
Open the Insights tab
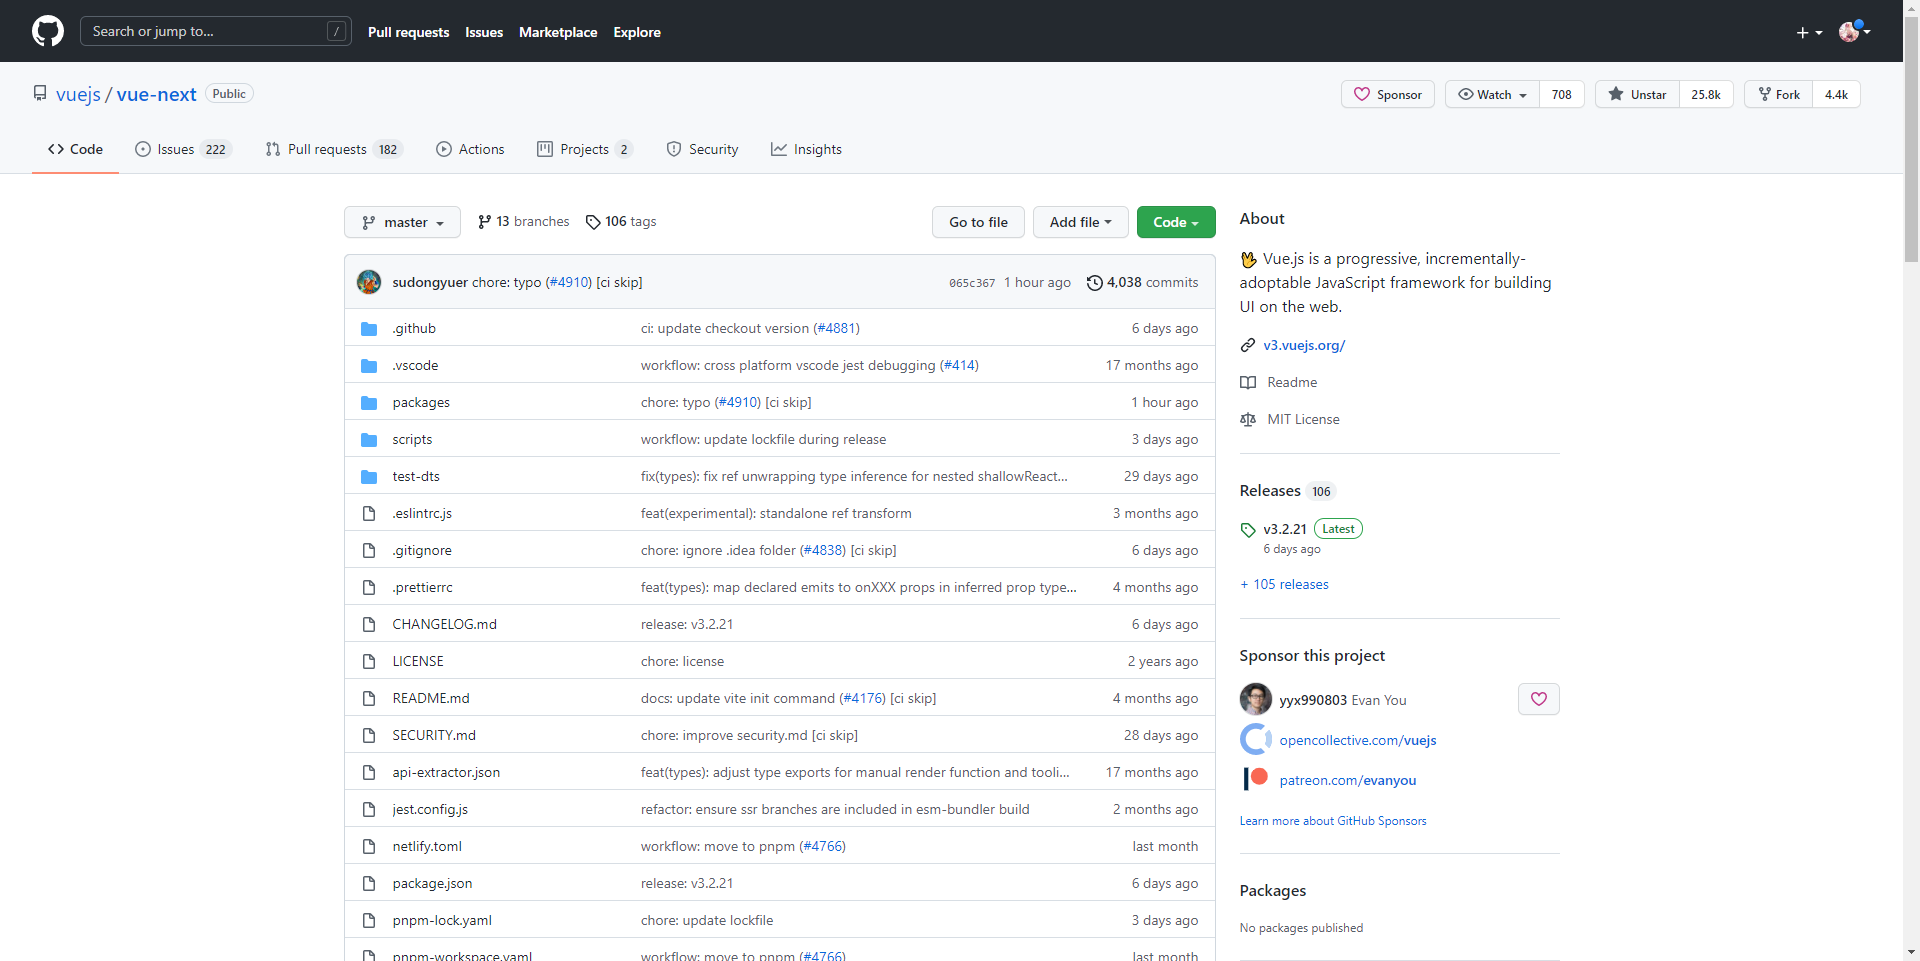click(x=806, y=149)
